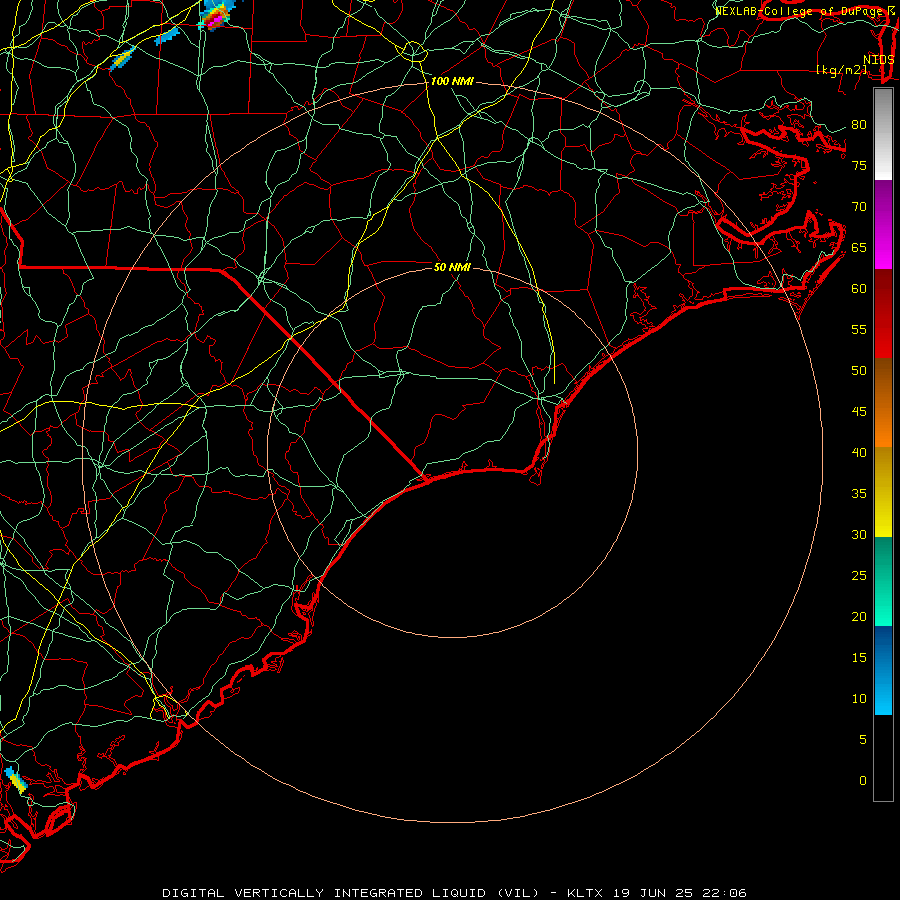
Task: Click the scale value 65
Action: point(859,247)
